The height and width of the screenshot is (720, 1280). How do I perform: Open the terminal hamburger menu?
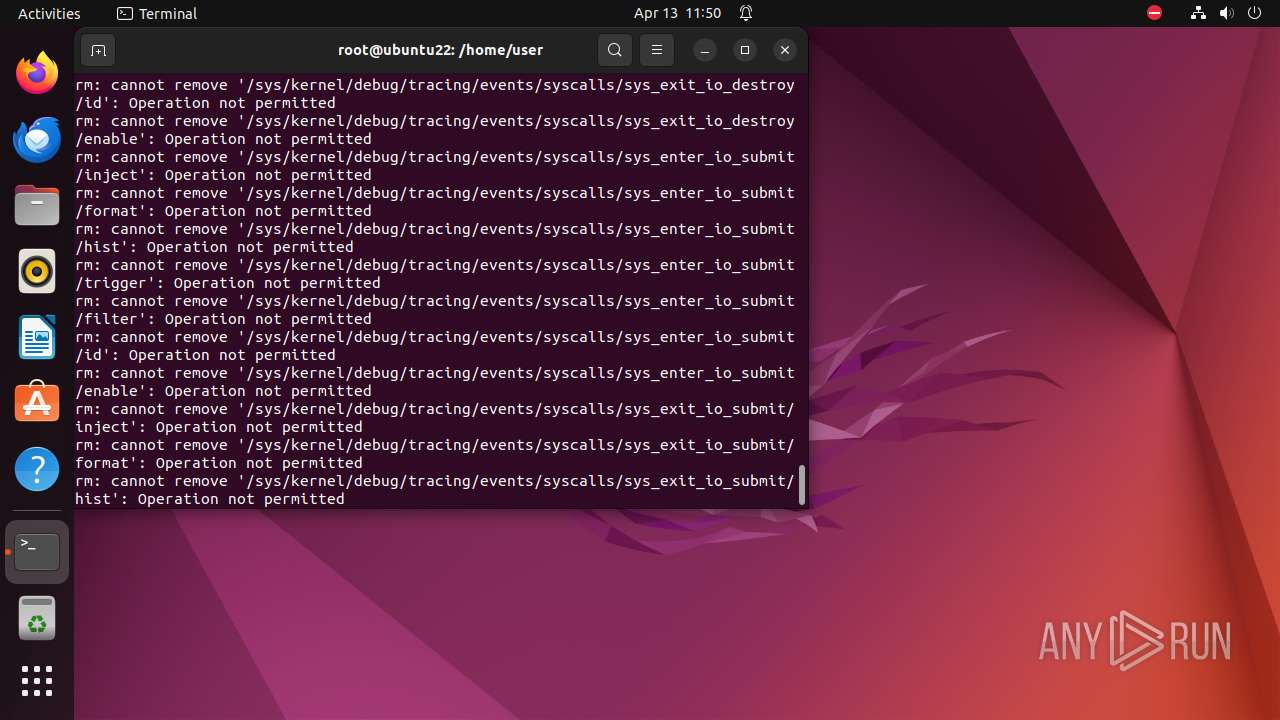(x=657, y=50)
